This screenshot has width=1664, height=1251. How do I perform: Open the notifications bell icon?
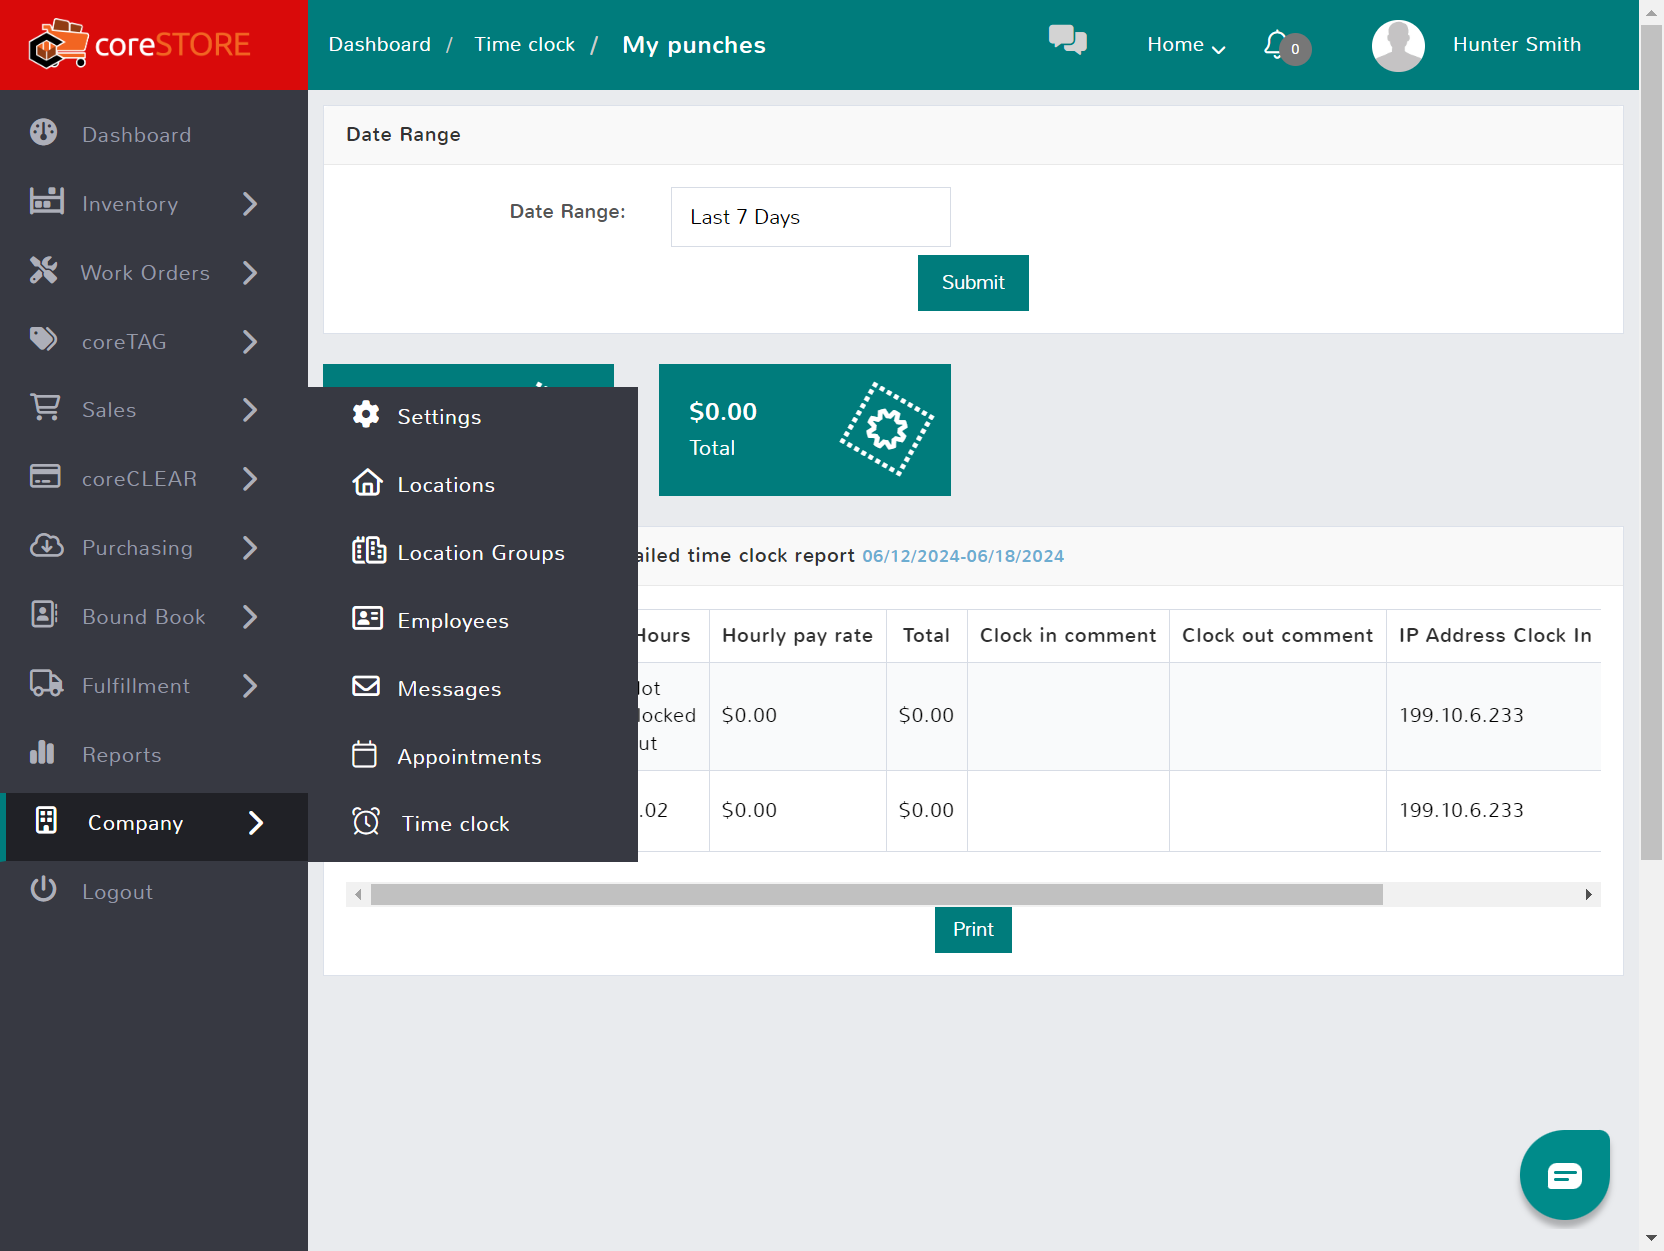pos(1276,44)
